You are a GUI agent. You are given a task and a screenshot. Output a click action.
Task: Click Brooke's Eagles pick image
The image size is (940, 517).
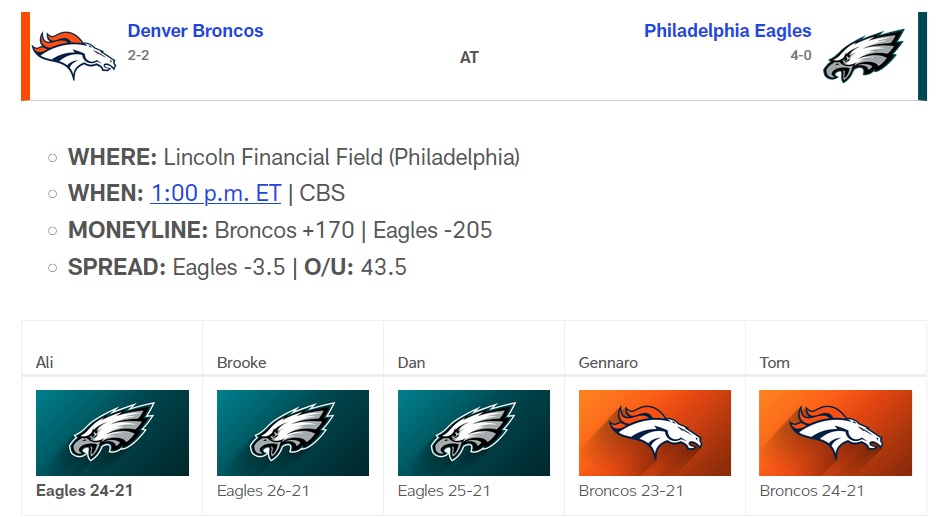[x=293, y=432]
